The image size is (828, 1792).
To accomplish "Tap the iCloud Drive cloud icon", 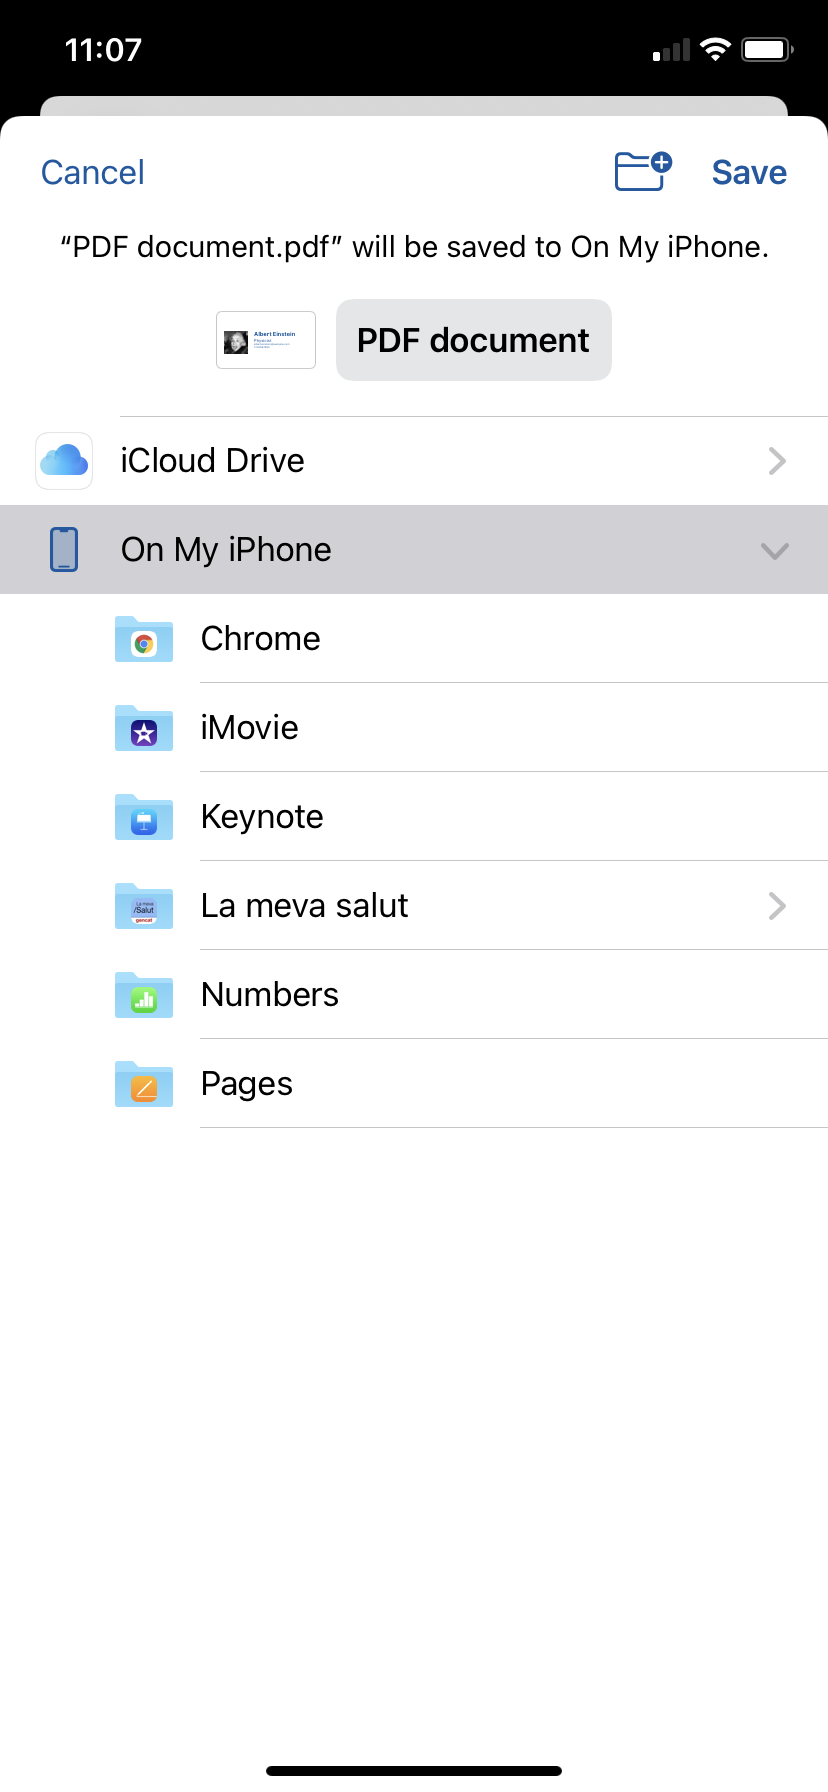I will tap(64, 461).
